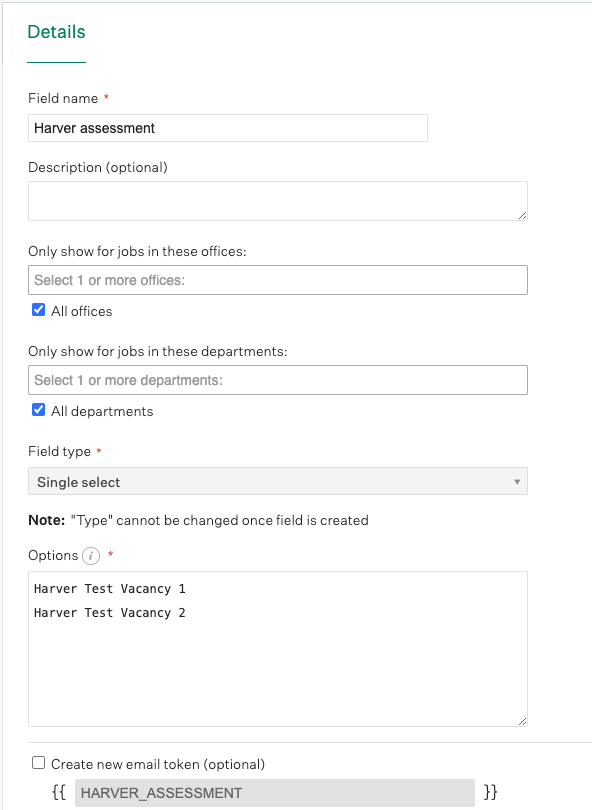Click the Field type dropdown arrow
The height and width of the screenshot is (810, 592).
point(517,482)
